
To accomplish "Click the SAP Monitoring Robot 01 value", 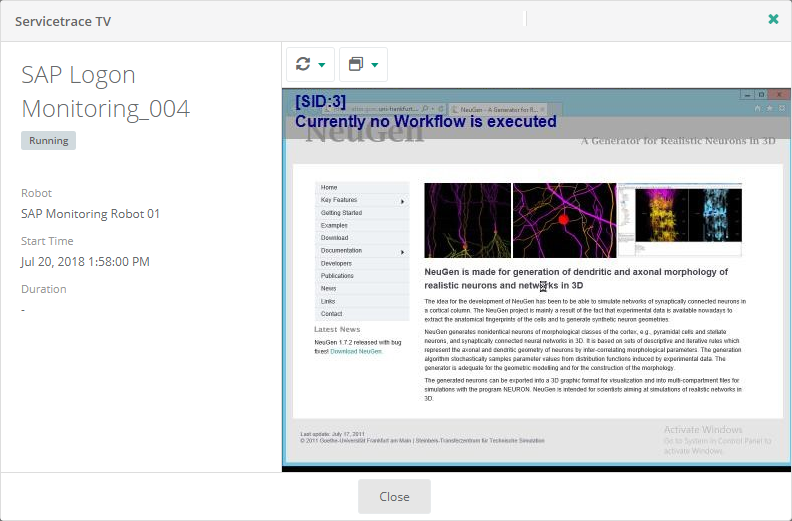I will [x=90, y=214].
